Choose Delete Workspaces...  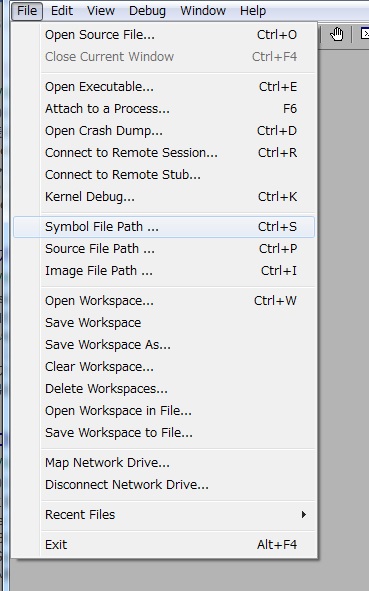click(x=164, y=389)
